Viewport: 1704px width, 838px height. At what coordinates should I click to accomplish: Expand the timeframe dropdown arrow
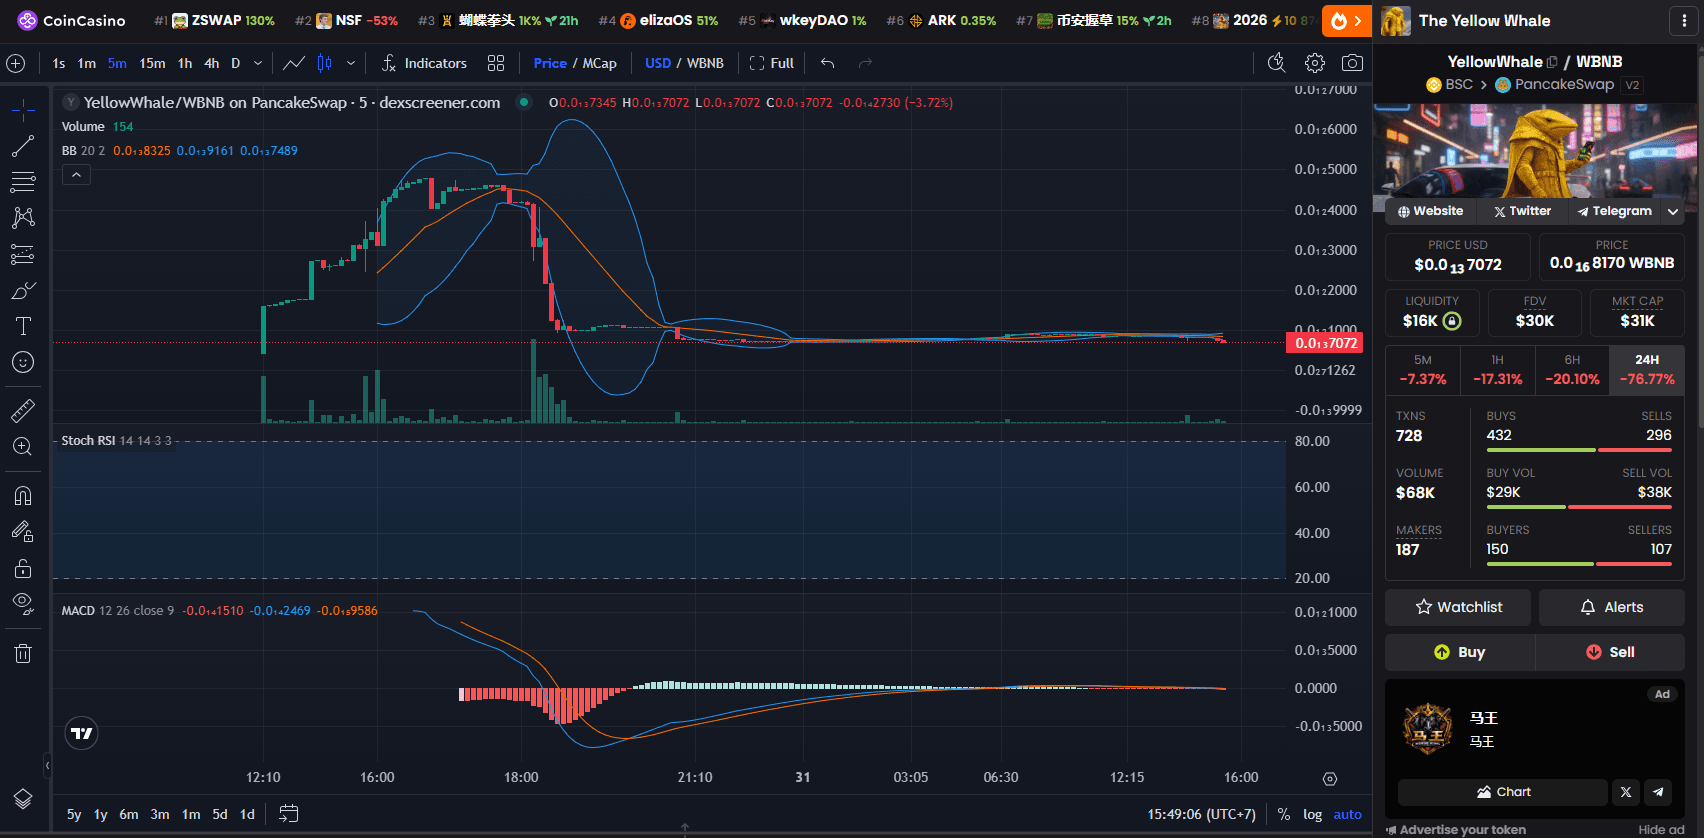point(258,63)
